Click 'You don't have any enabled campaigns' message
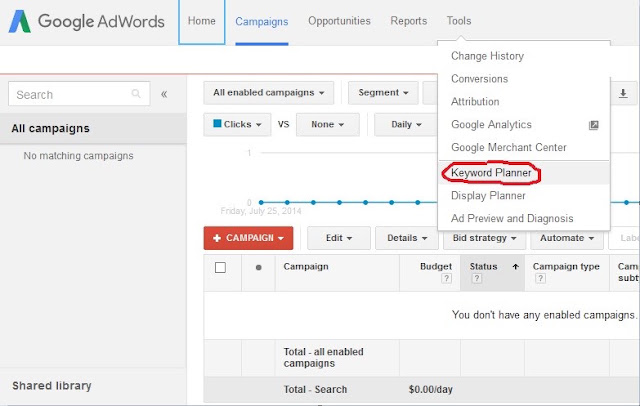Viewport: 640px width, 406px height. click(x=544, y=315)
